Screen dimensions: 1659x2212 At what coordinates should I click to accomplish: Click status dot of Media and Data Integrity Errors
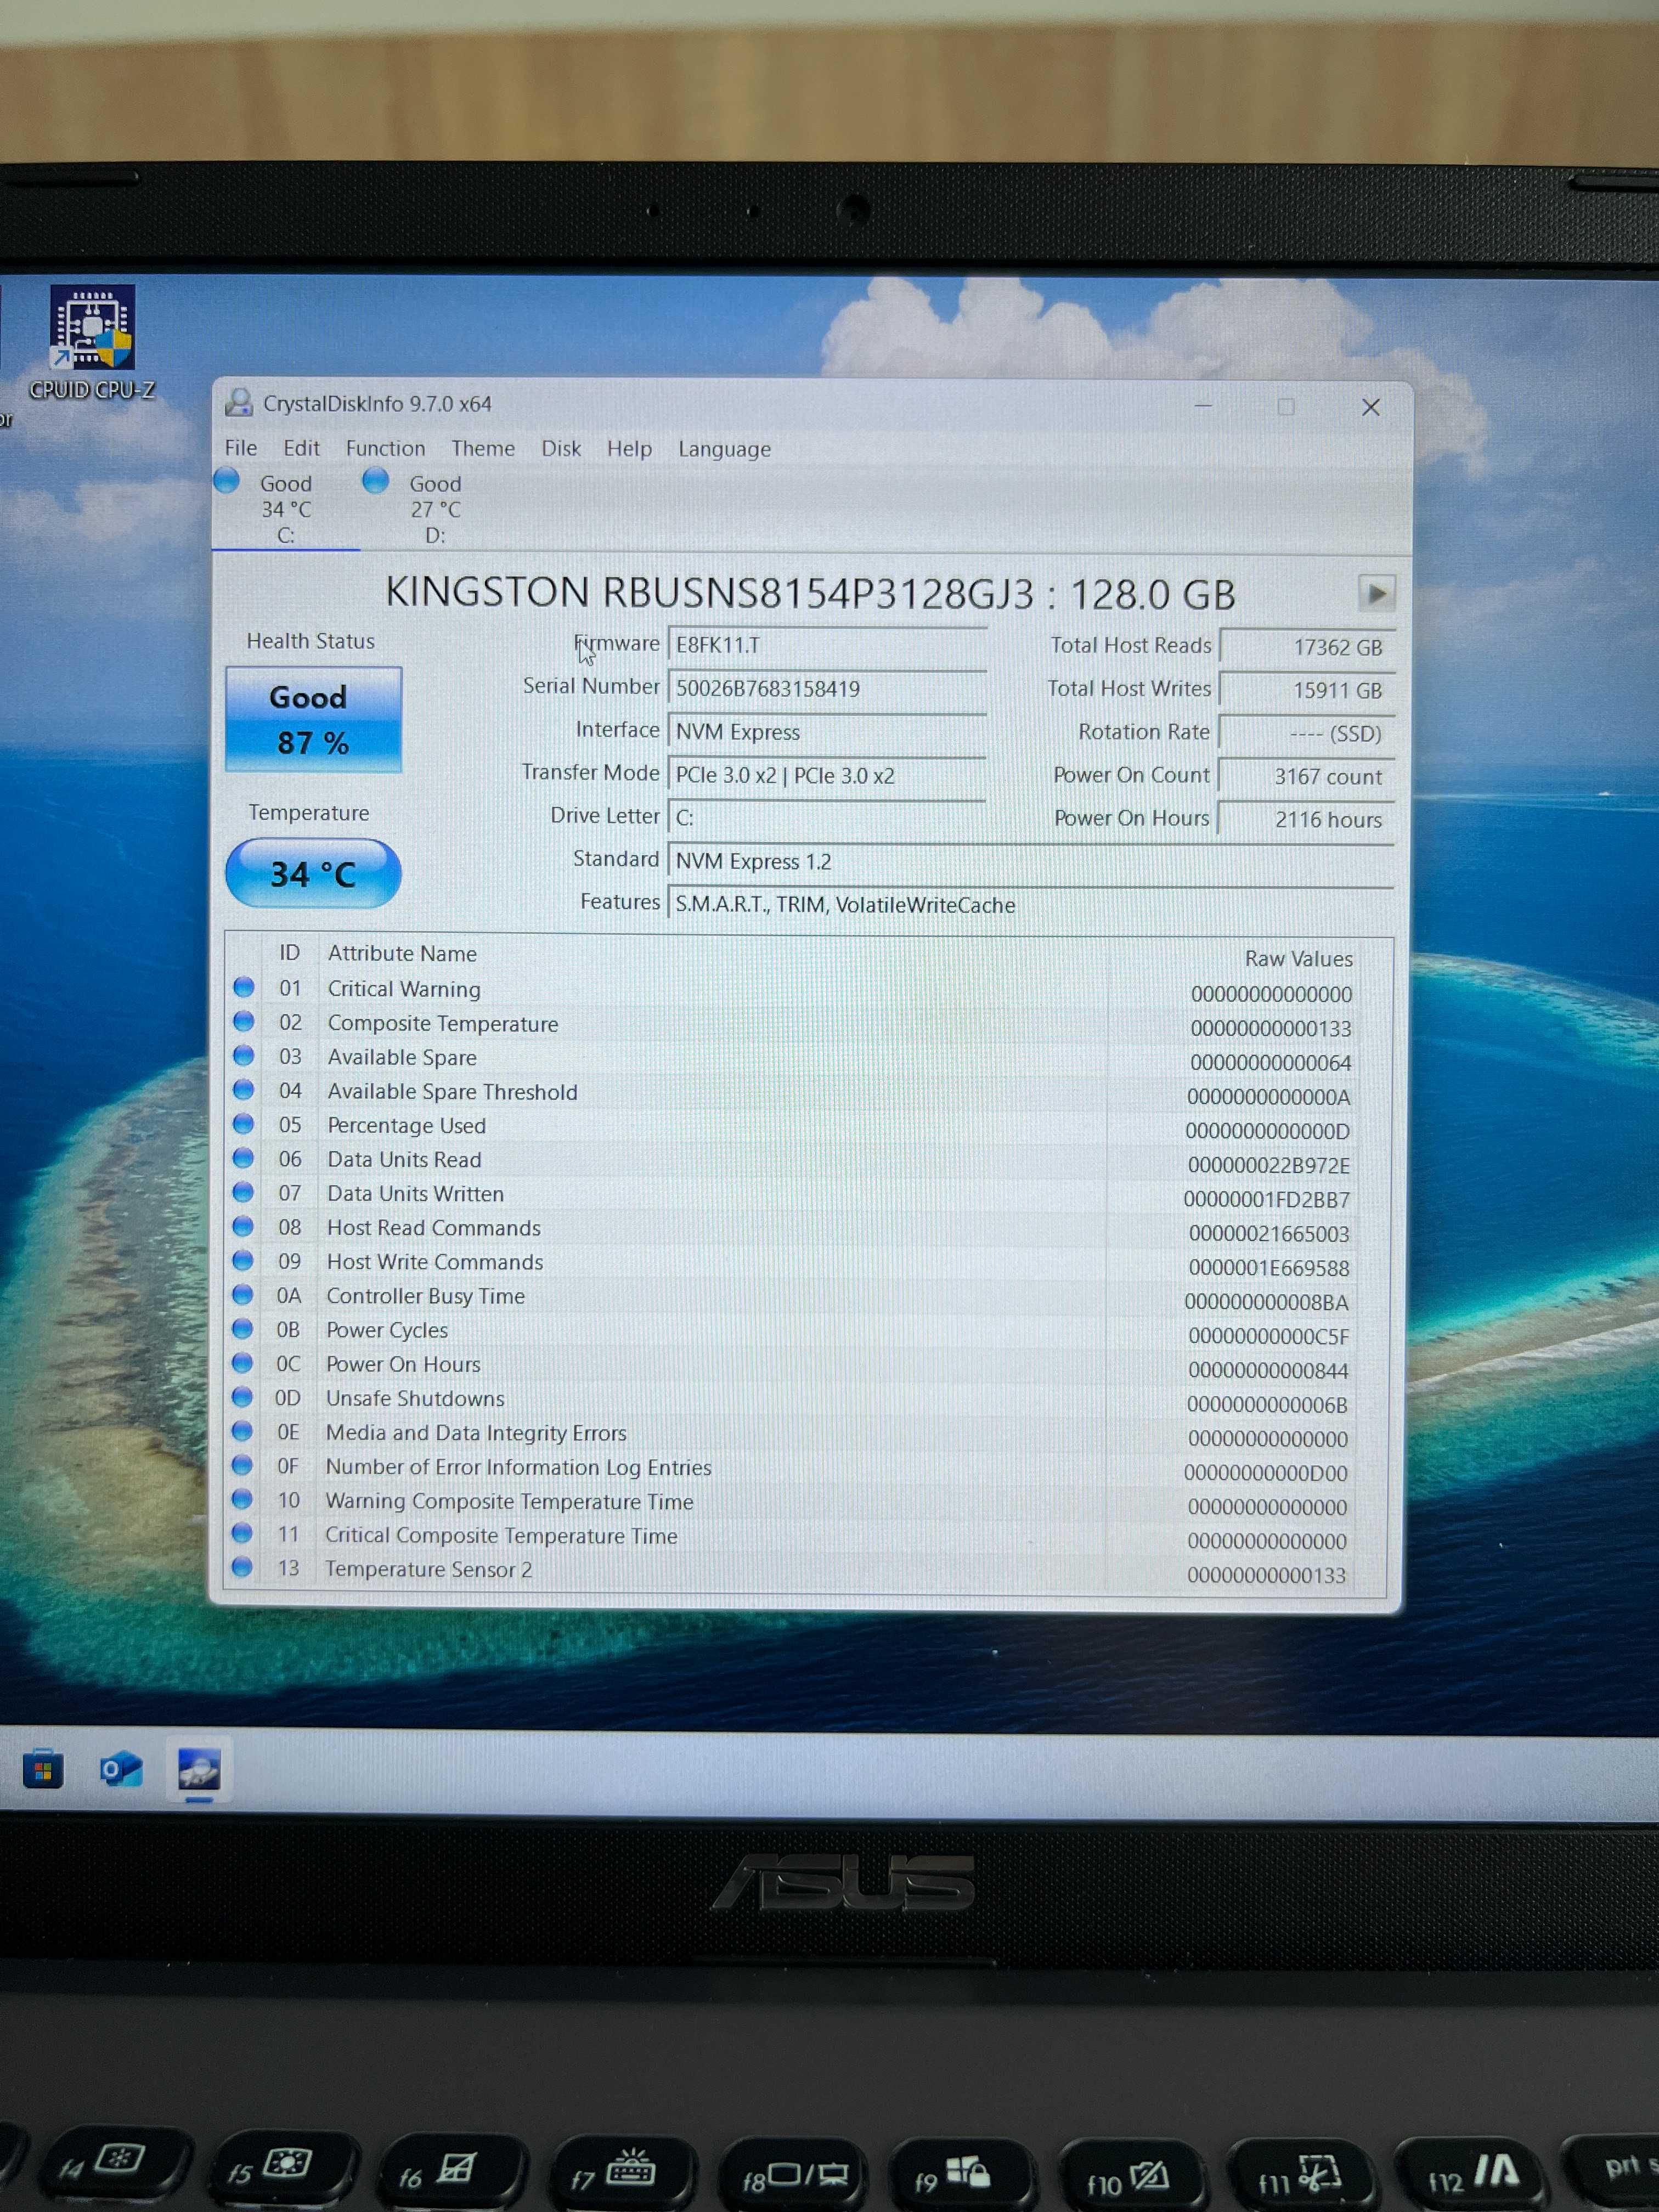click(x=242, y=1430)
